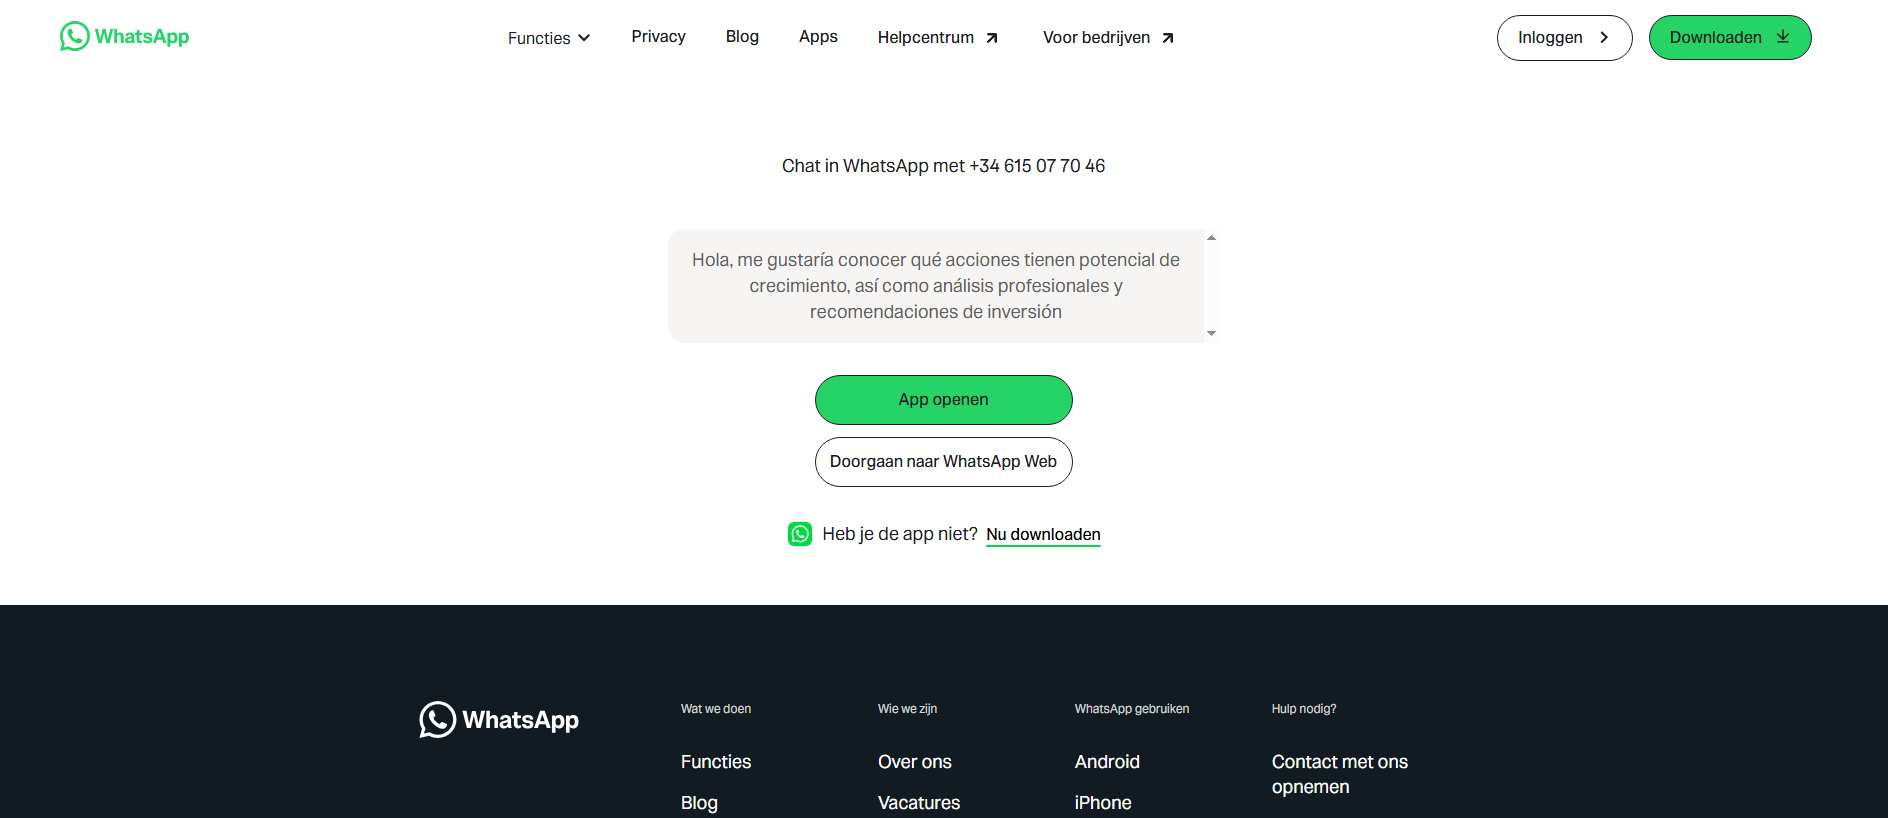This screenshot has width=1888, height=818.
Task: Click the download arrow icon on Downloaden
Action: pyautogui.click(x=1783, y=37)
